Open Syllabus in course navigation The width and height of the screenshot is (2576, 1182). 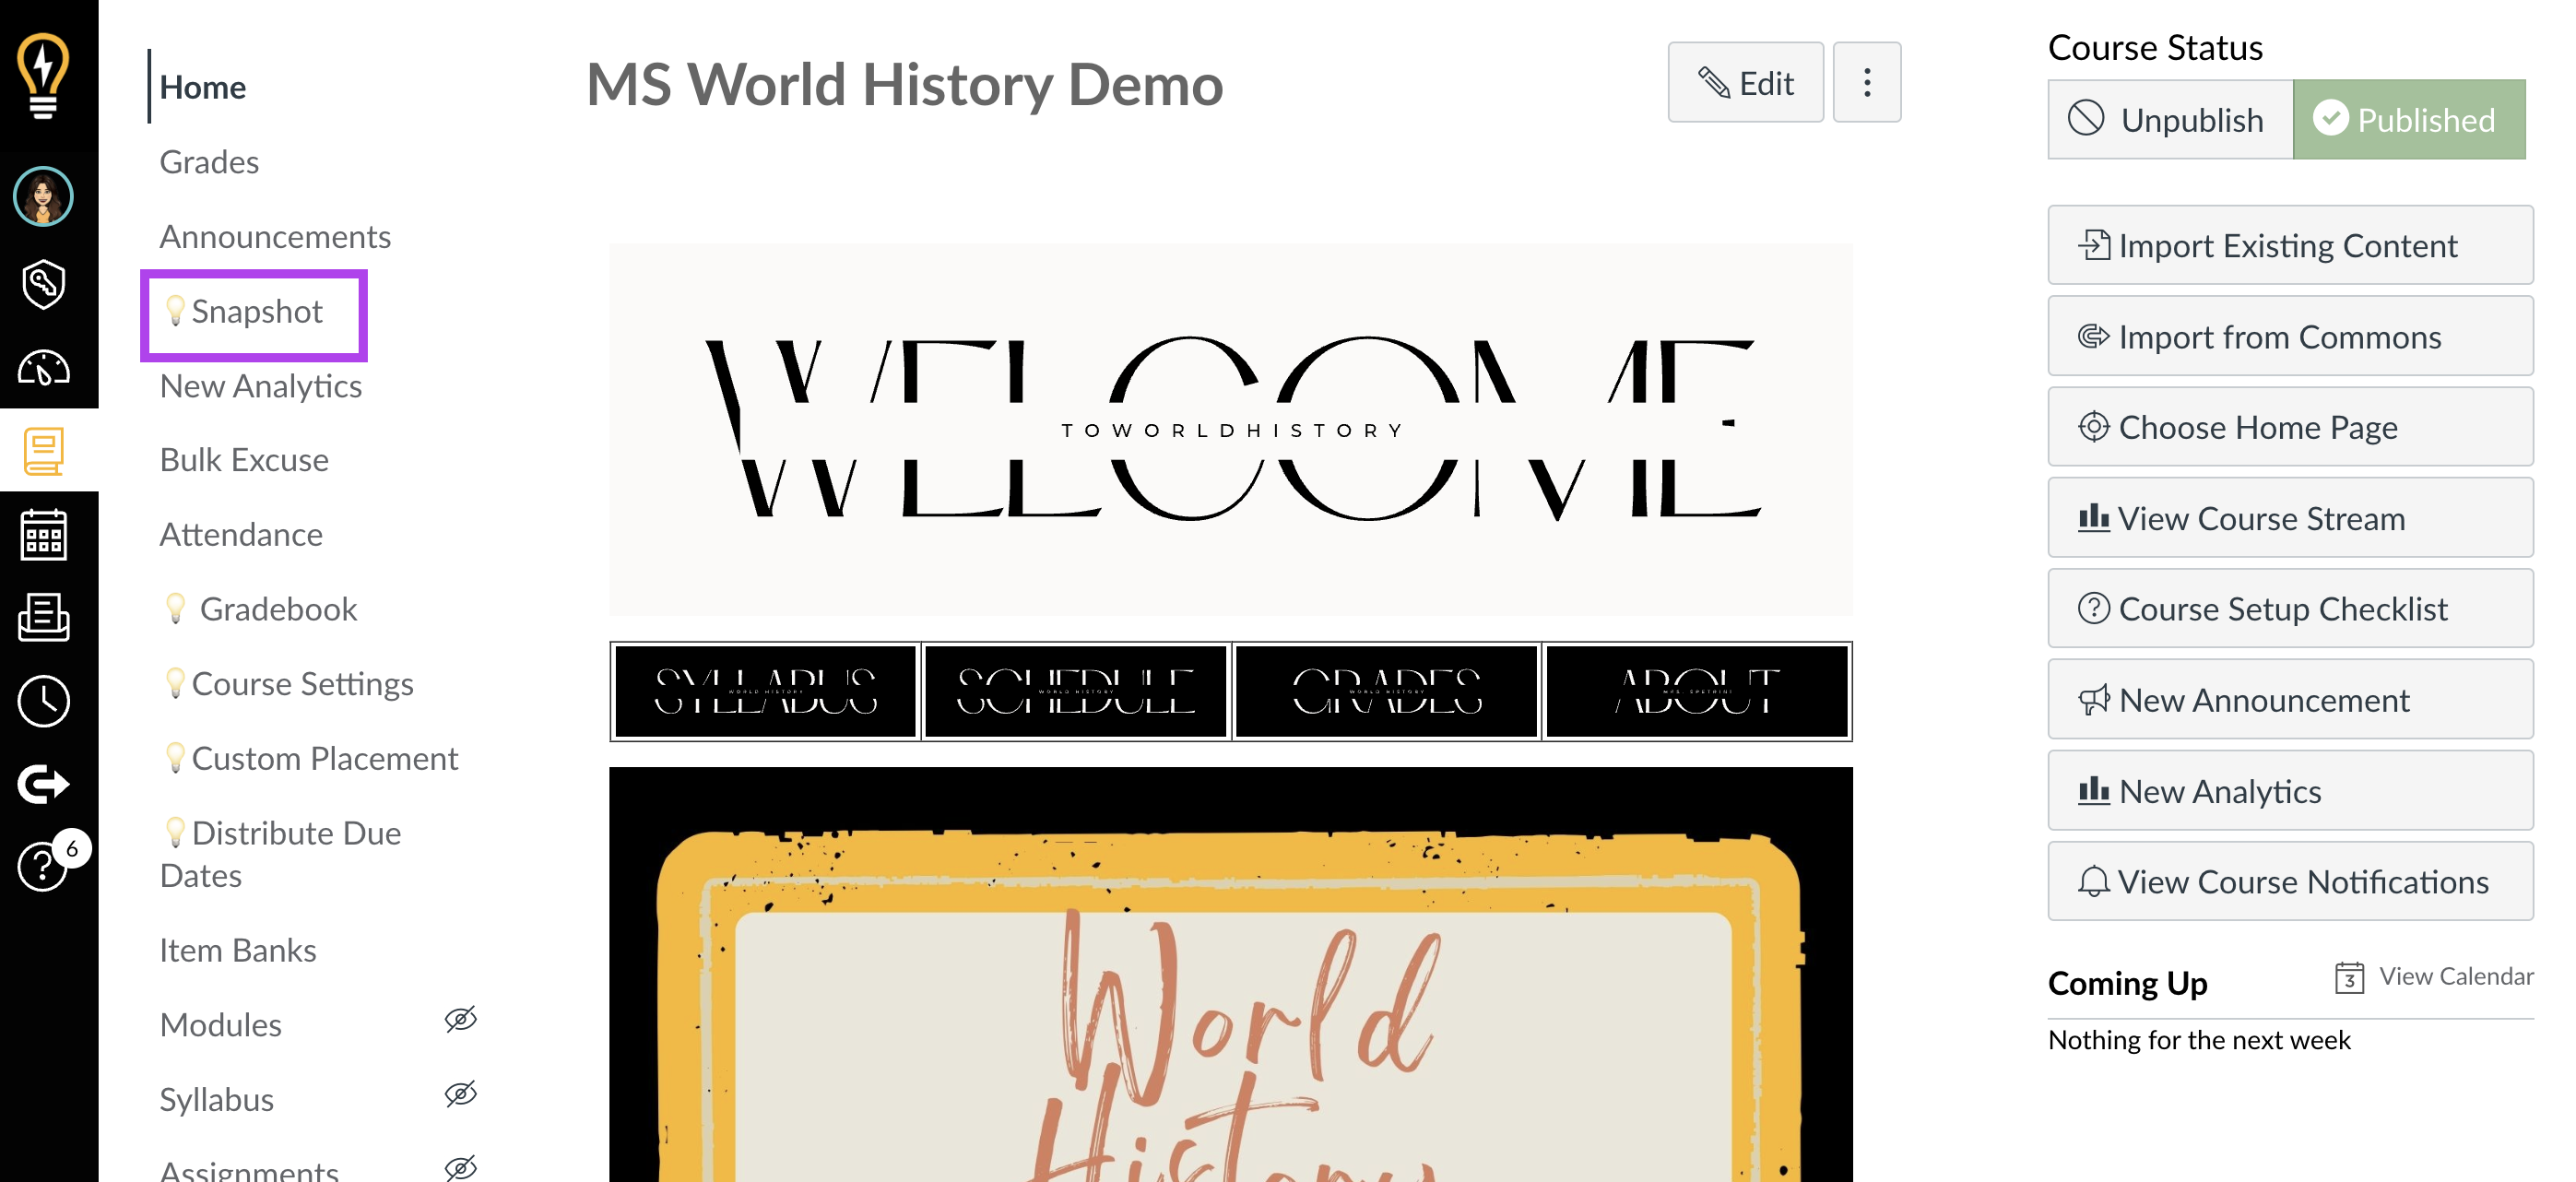[216, 1099]
